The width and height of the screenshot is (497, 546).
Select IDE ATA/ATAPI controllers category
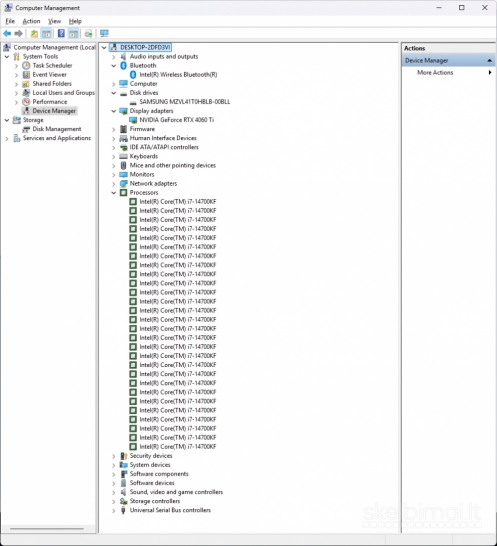pyautogui.click(x=164, y=147)
